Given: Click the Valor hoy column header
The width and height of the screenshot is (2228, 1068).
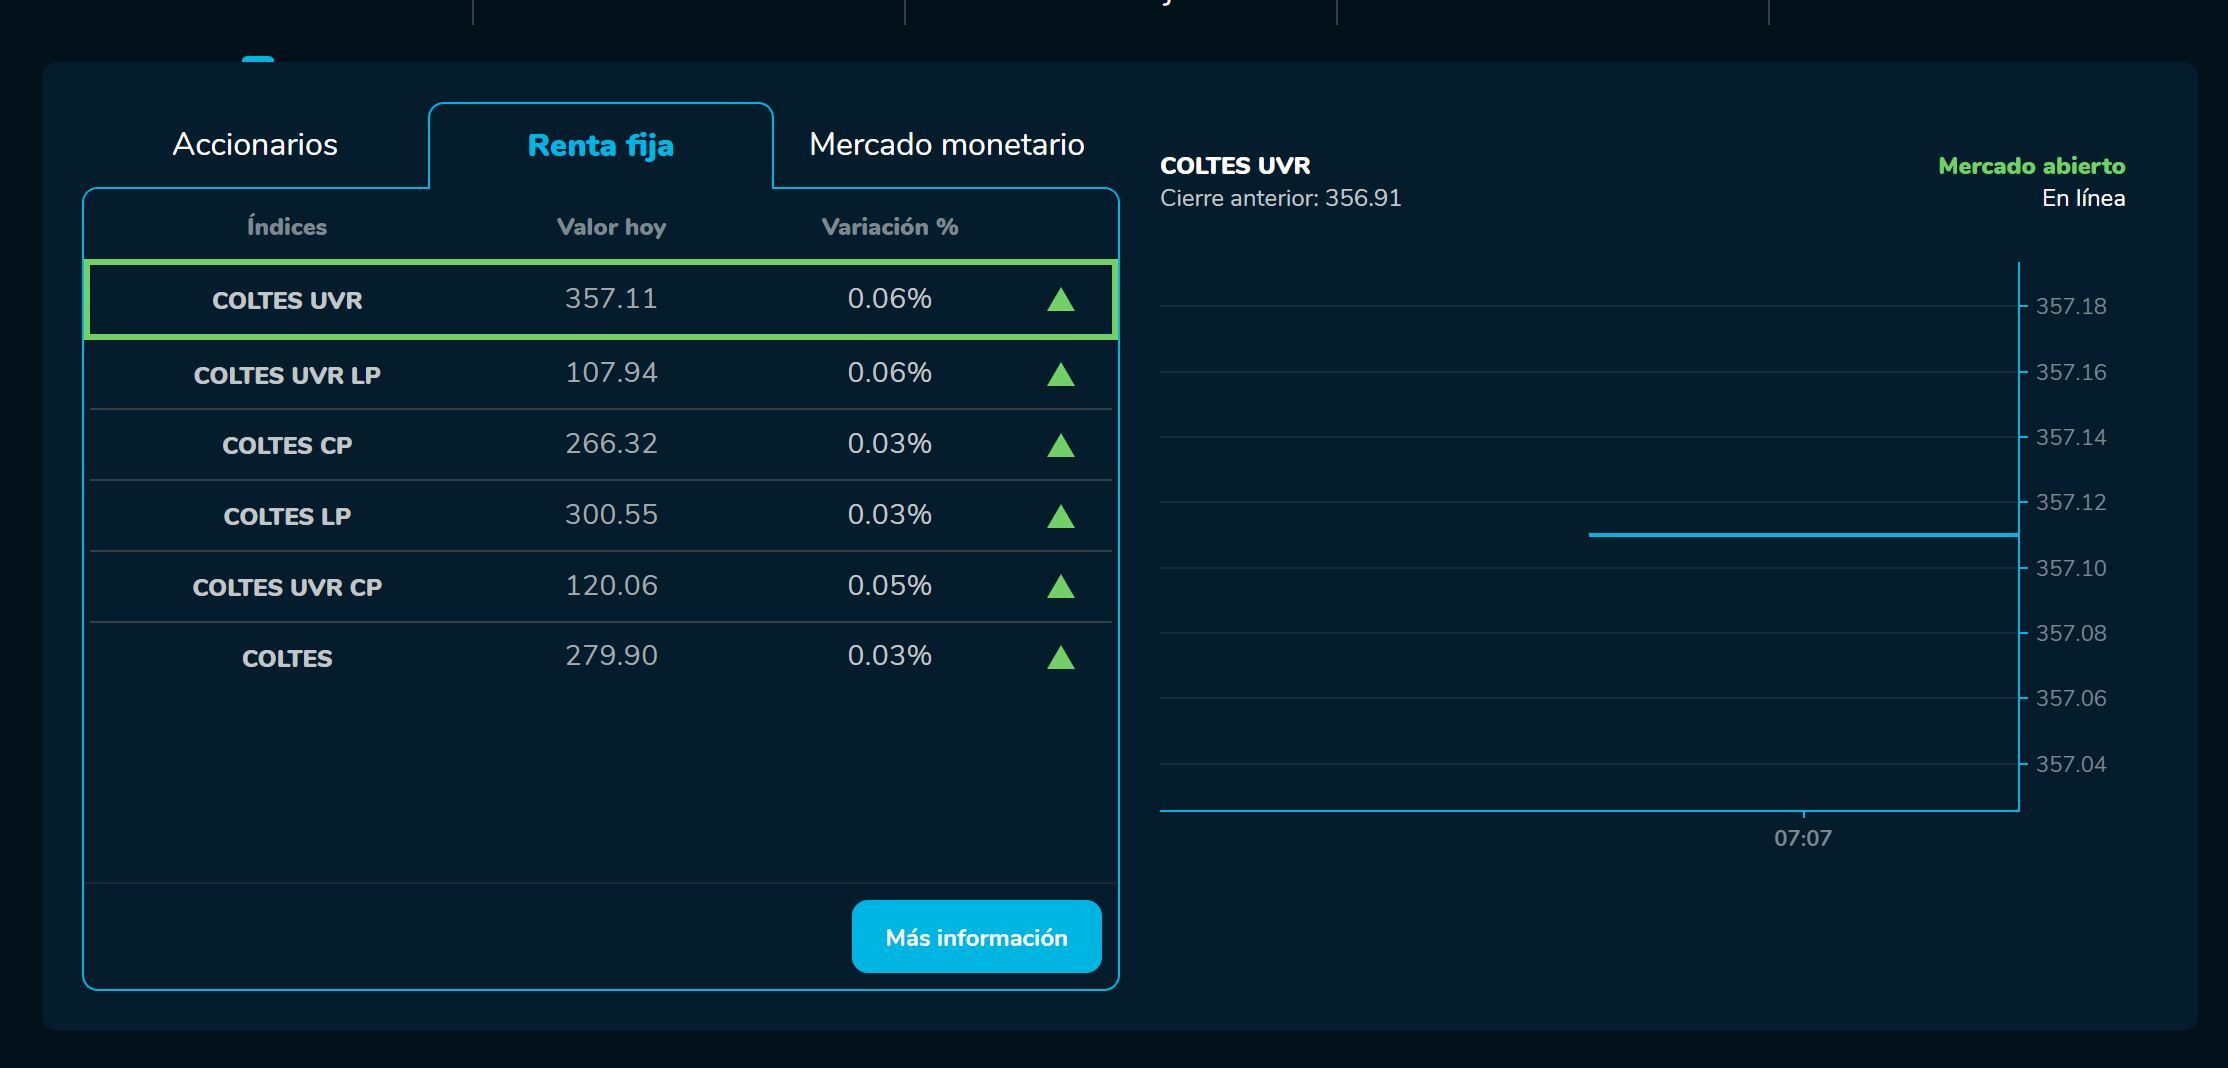Looking at the screenshot, I should pyautogui.click(x=611, y=228).
